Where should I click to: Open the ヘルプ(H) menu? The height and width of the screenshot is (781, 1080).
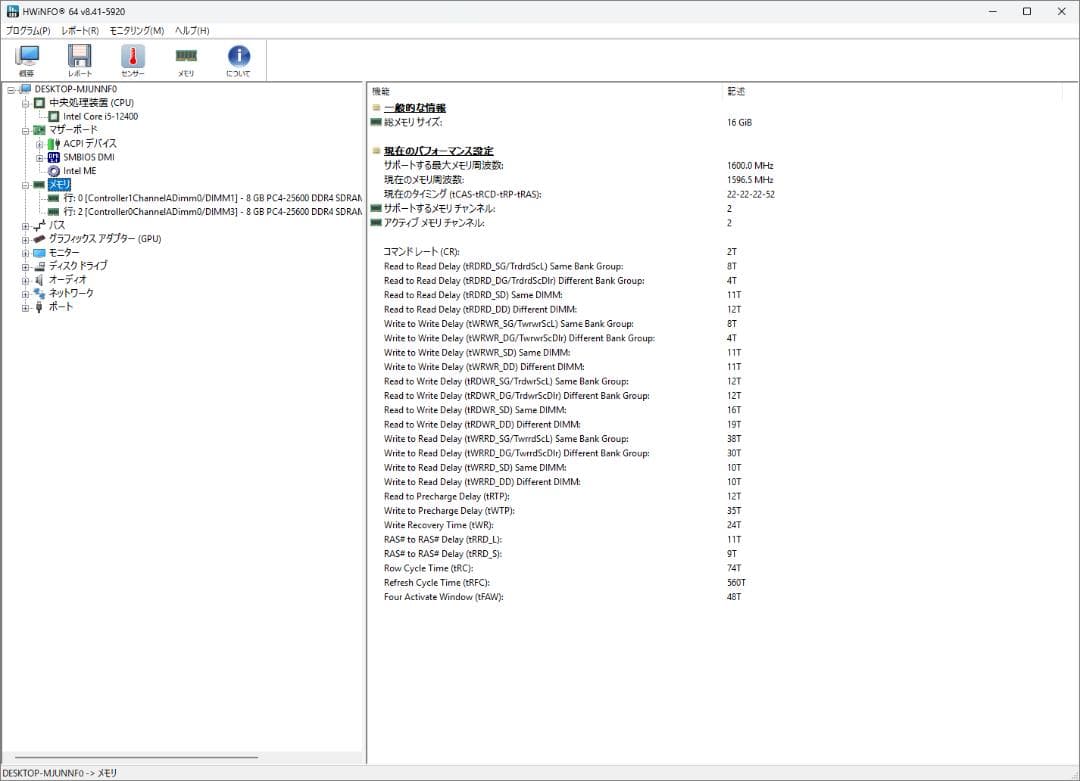tap(192, 31)
